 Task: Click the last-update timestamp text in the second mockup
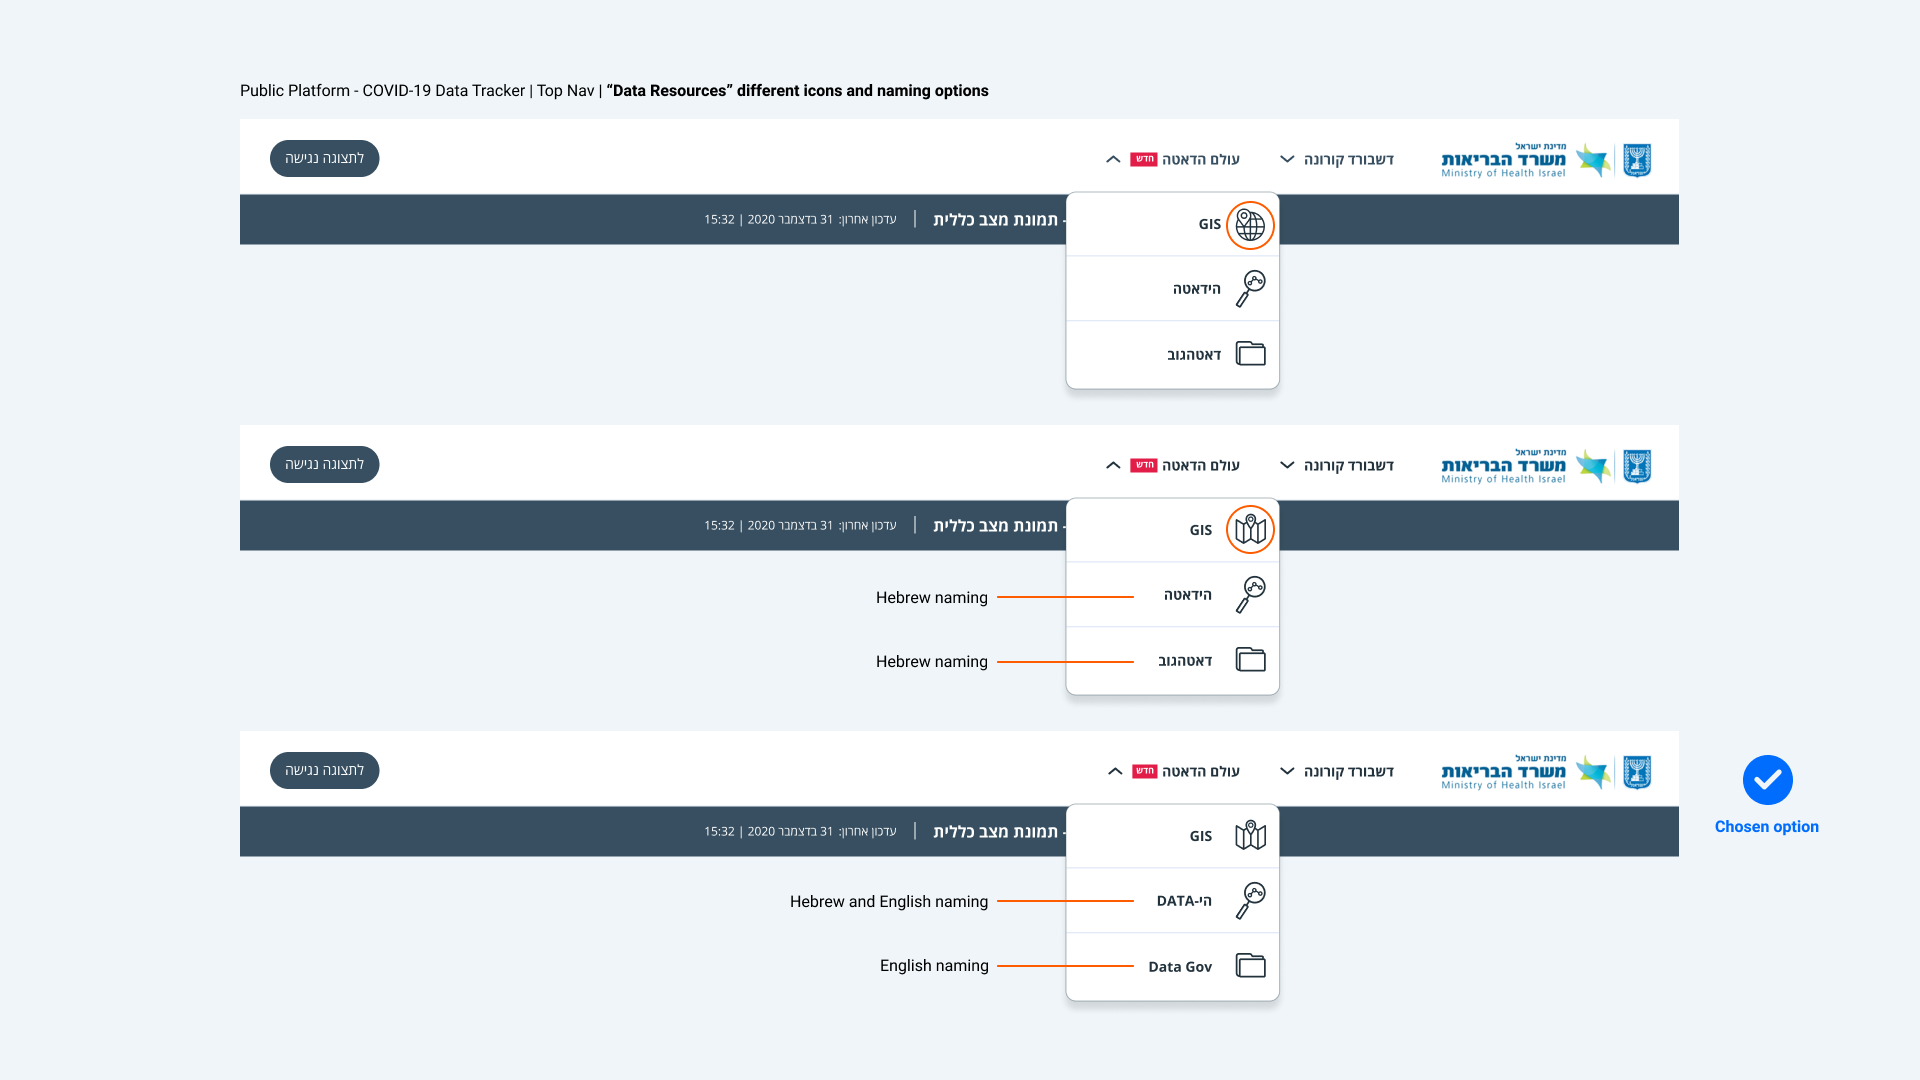[x=800, y=525]
